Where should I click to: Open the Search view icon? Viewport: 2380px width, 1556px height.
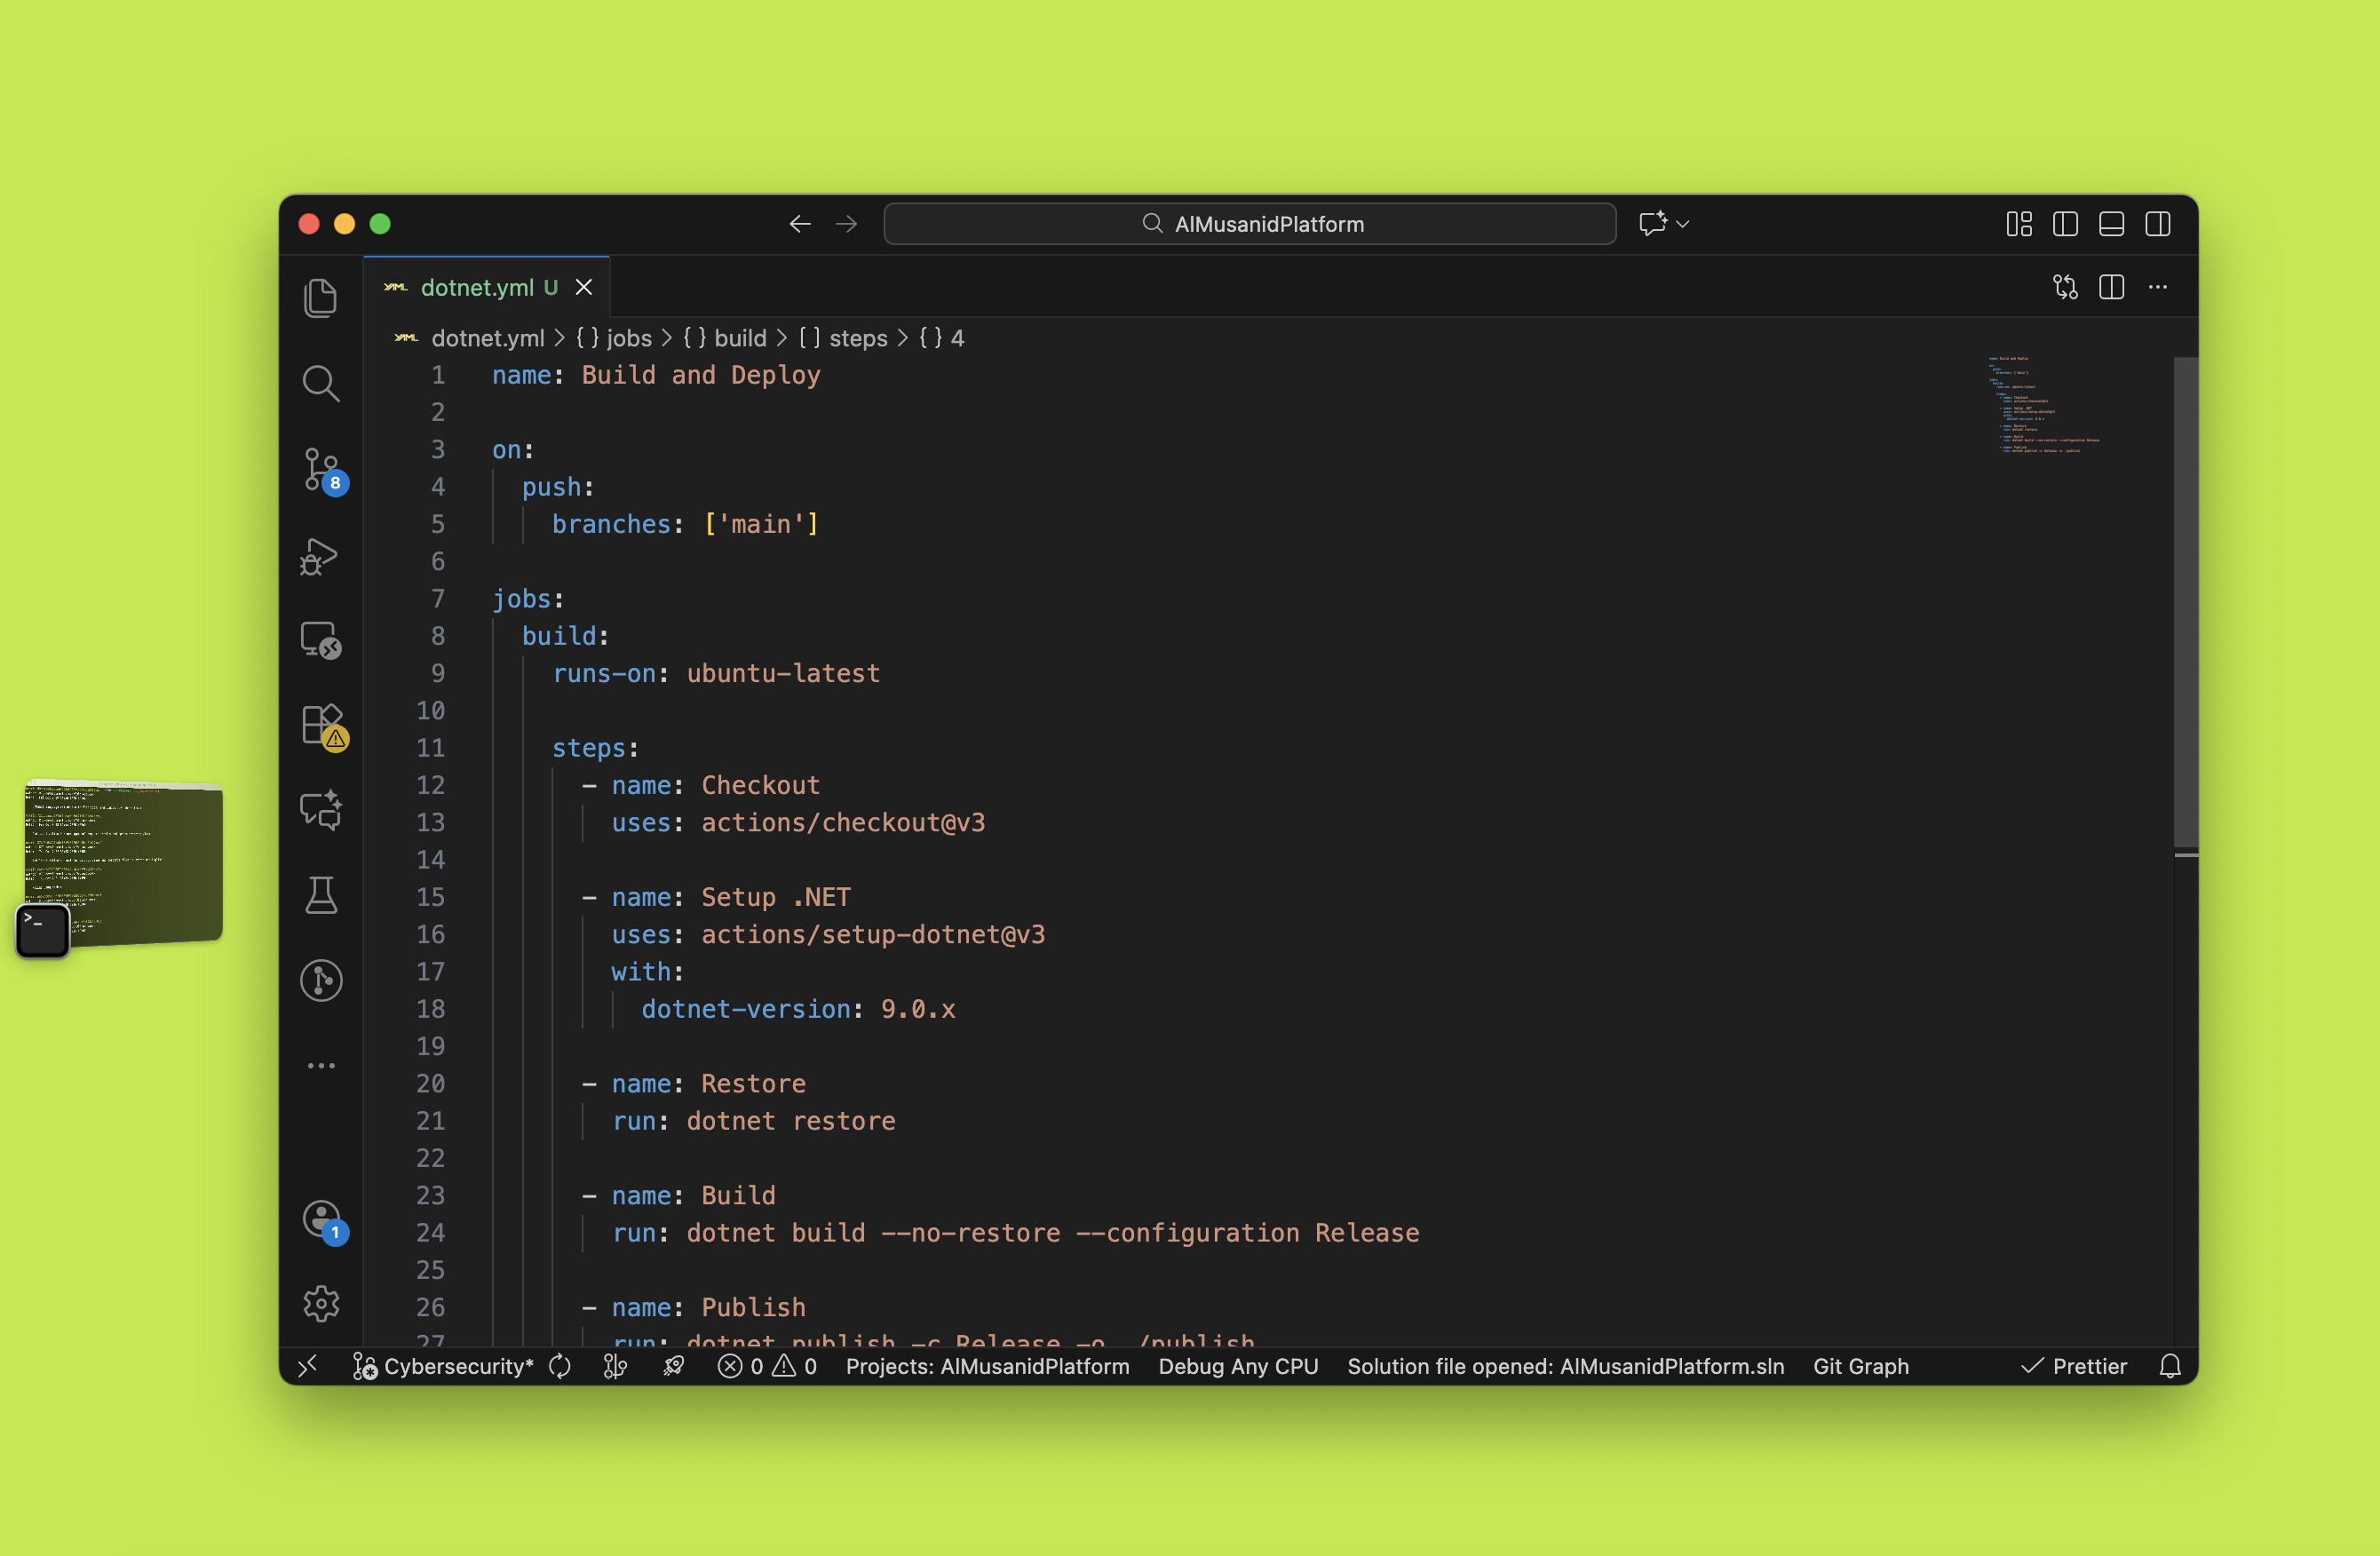click(320, 383)
